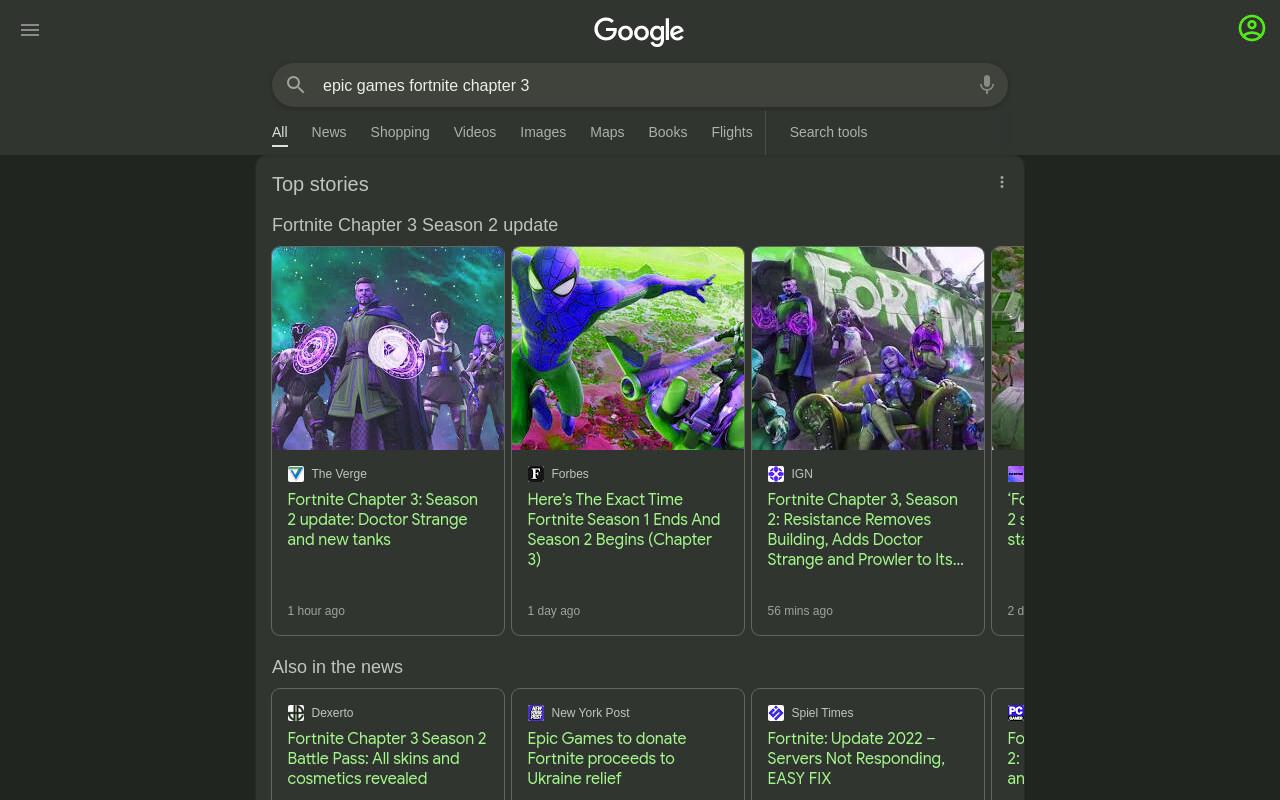Click the Dexerto publisher icon
Screen dimensions: 1280x800
296,713
